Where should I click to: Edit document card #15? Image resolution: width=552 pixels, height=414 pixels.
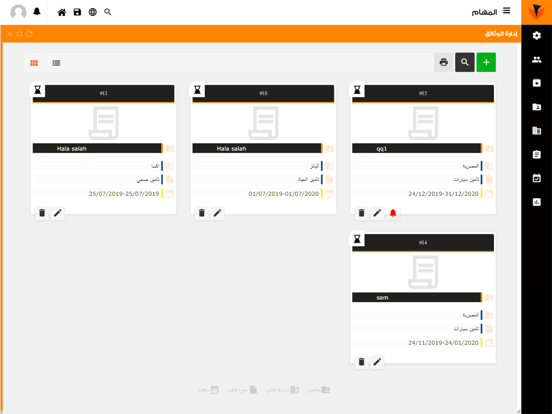click(377, 213)
